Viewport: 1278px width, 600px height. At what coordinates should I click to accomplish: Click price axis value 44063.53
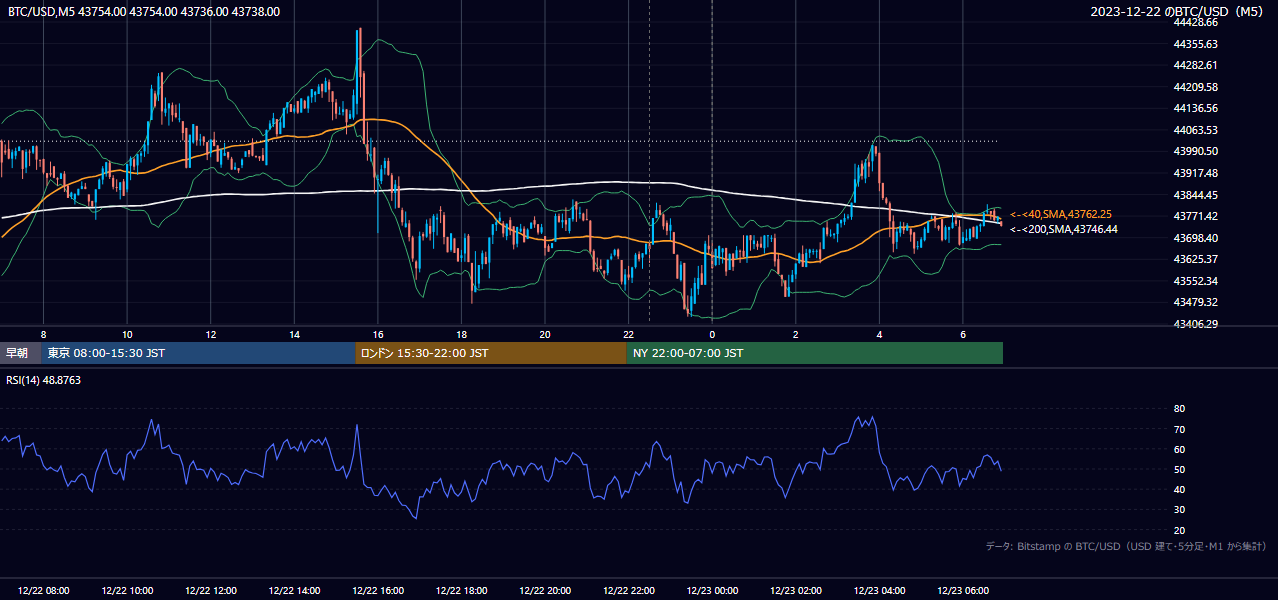pos(1195,130)
